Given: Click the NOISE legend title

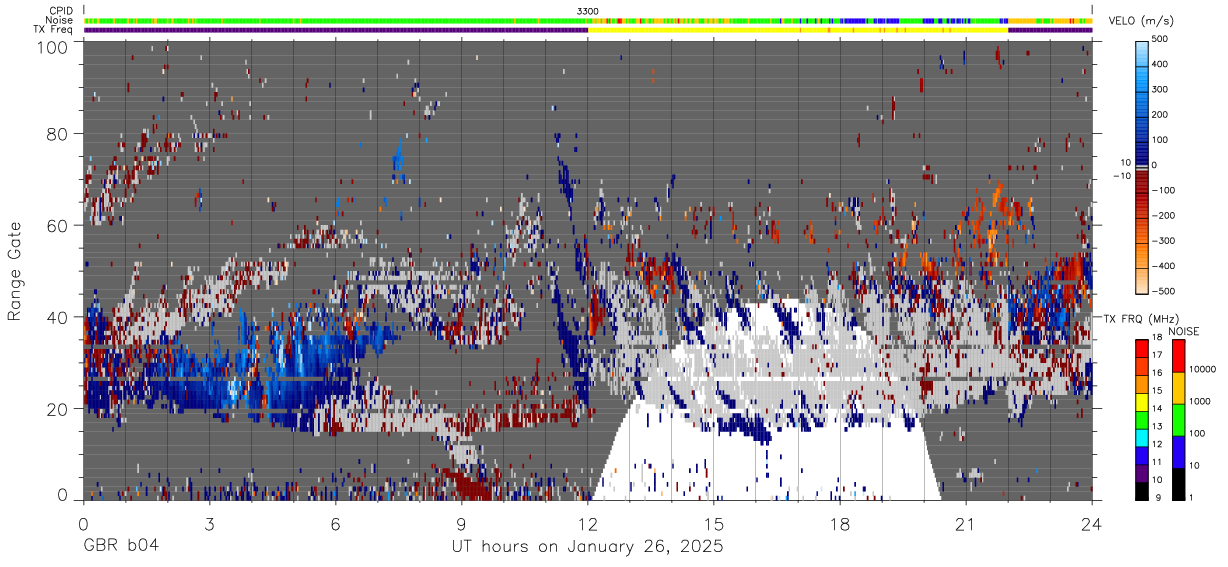Looking at the screenshot, I should tap(1184, 331).
